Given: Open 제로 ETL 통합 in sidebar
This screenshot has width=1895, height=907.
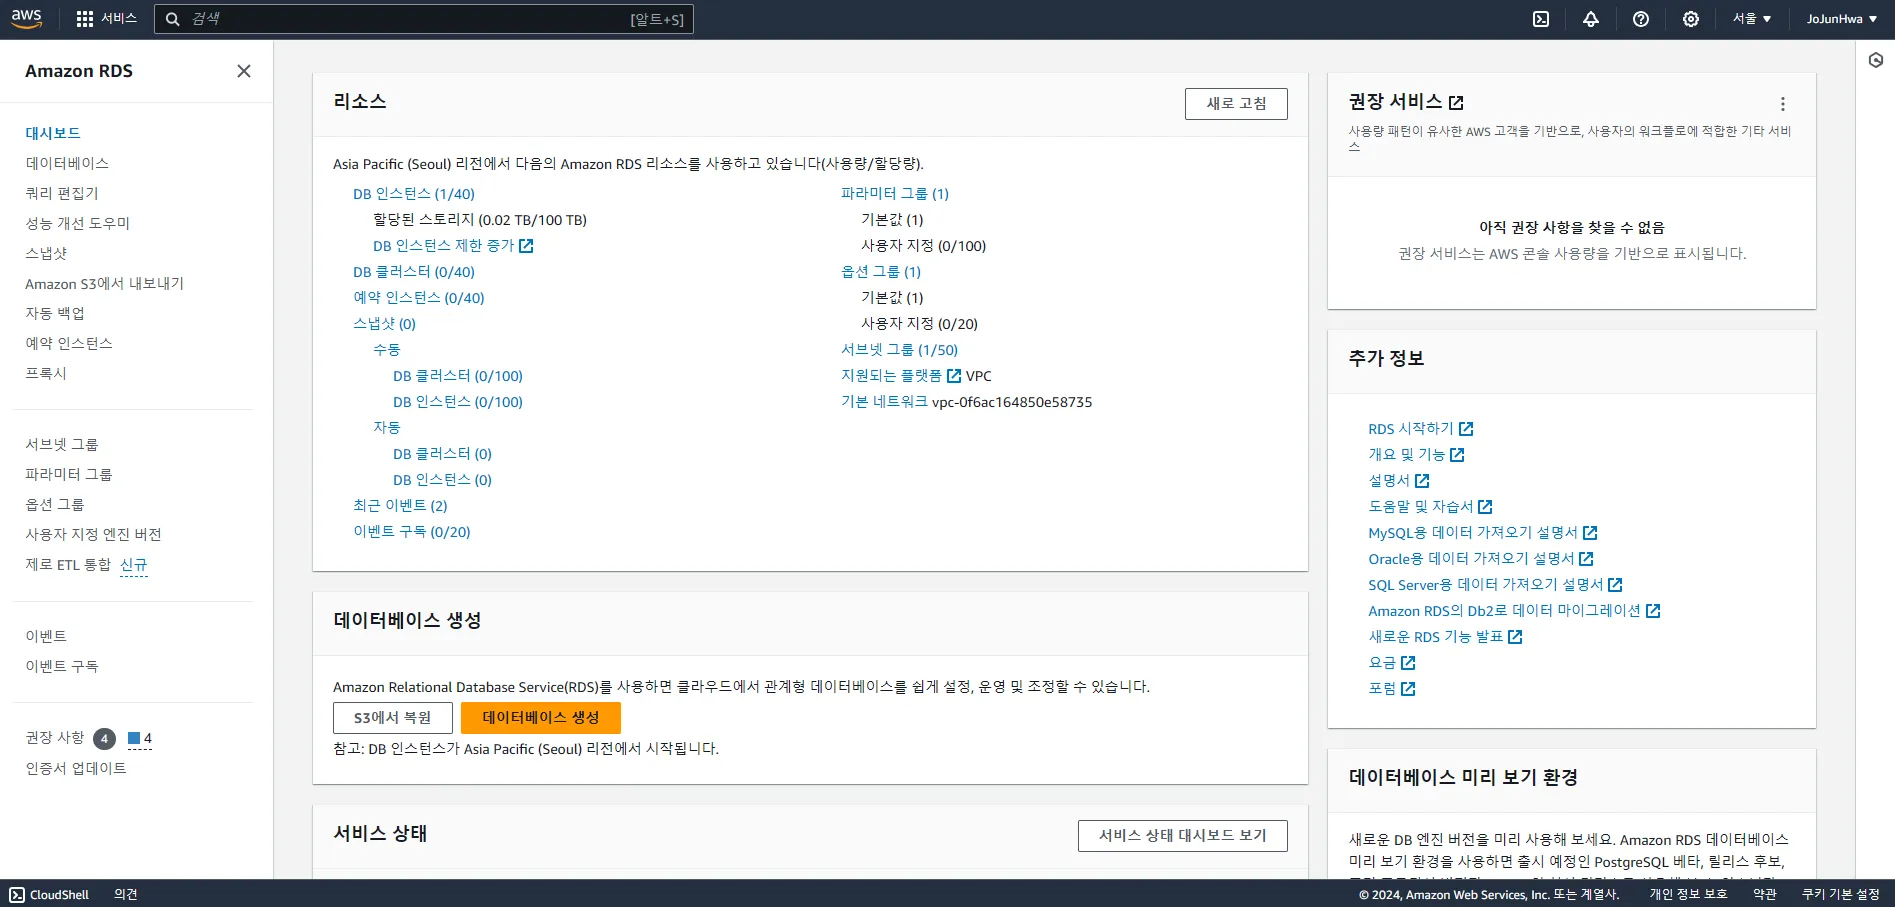Looking at the screenshot, I should point(68,565).
